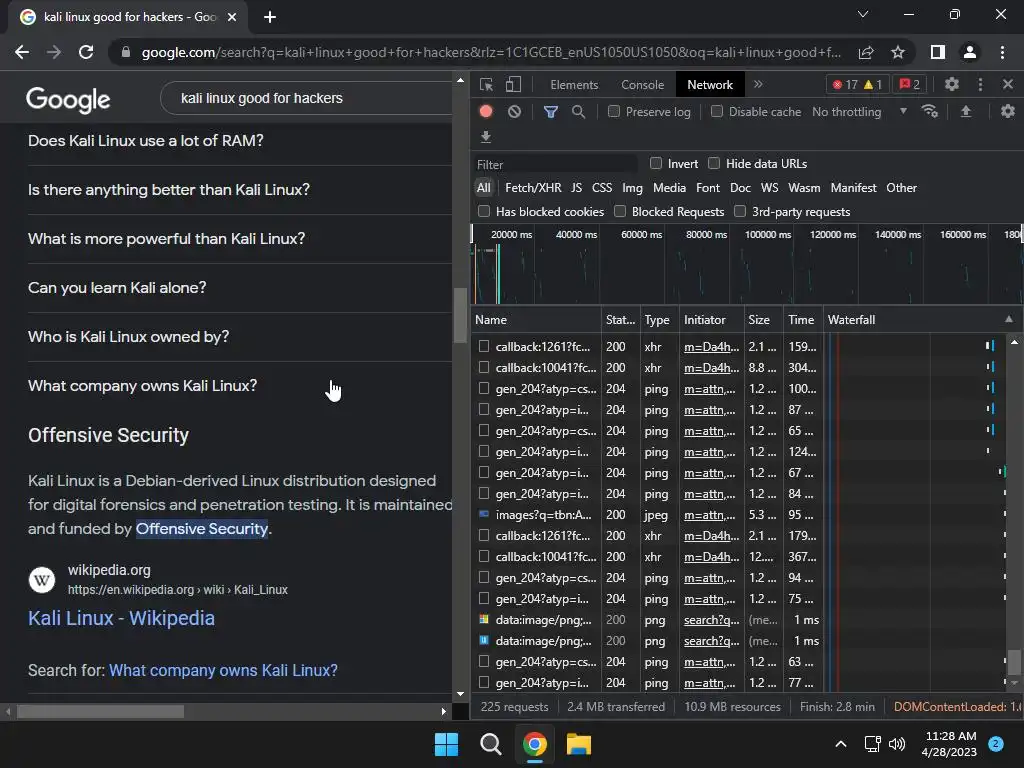The width and height of the screenshot is (1024, 768).
Task: Close the DevTools panel
Action: [1008, 84]
